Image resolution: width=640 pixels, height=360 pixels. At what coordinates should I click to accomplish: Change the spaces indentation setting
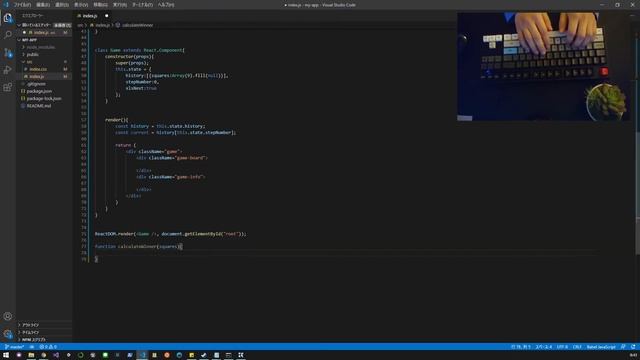coord(543,347)
